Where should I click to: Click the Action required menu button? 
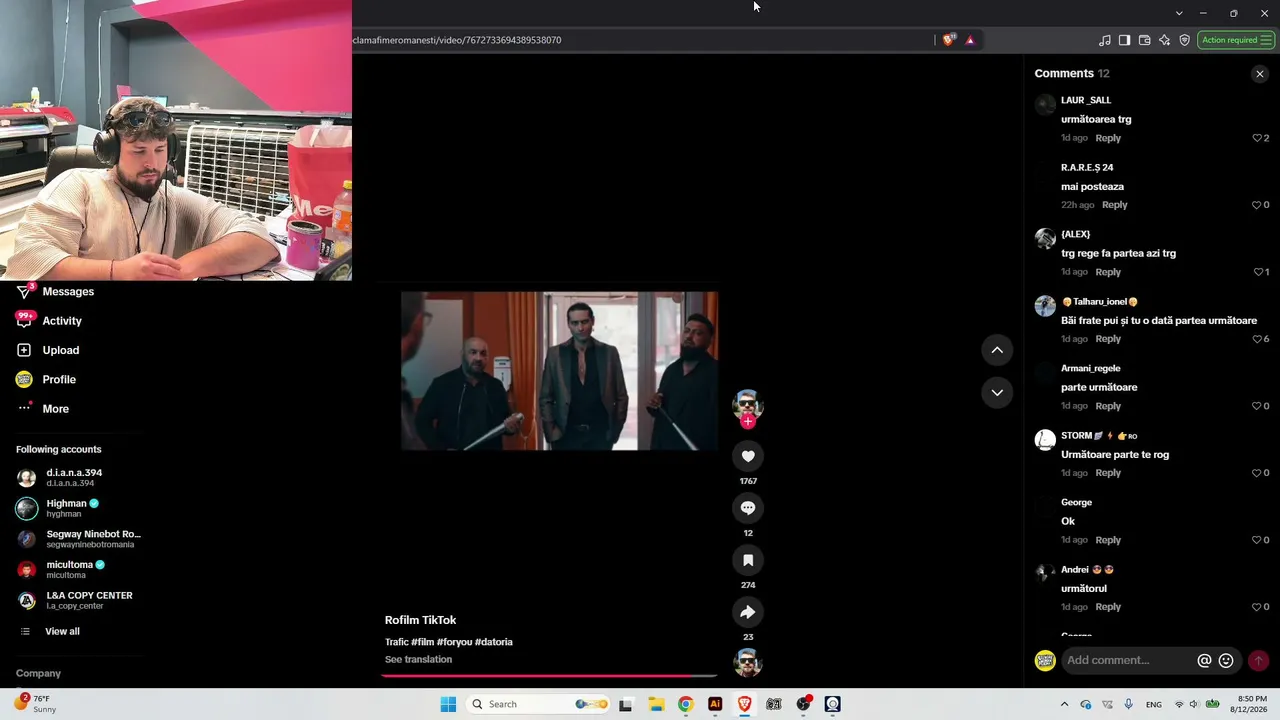tap(1236, 40)
